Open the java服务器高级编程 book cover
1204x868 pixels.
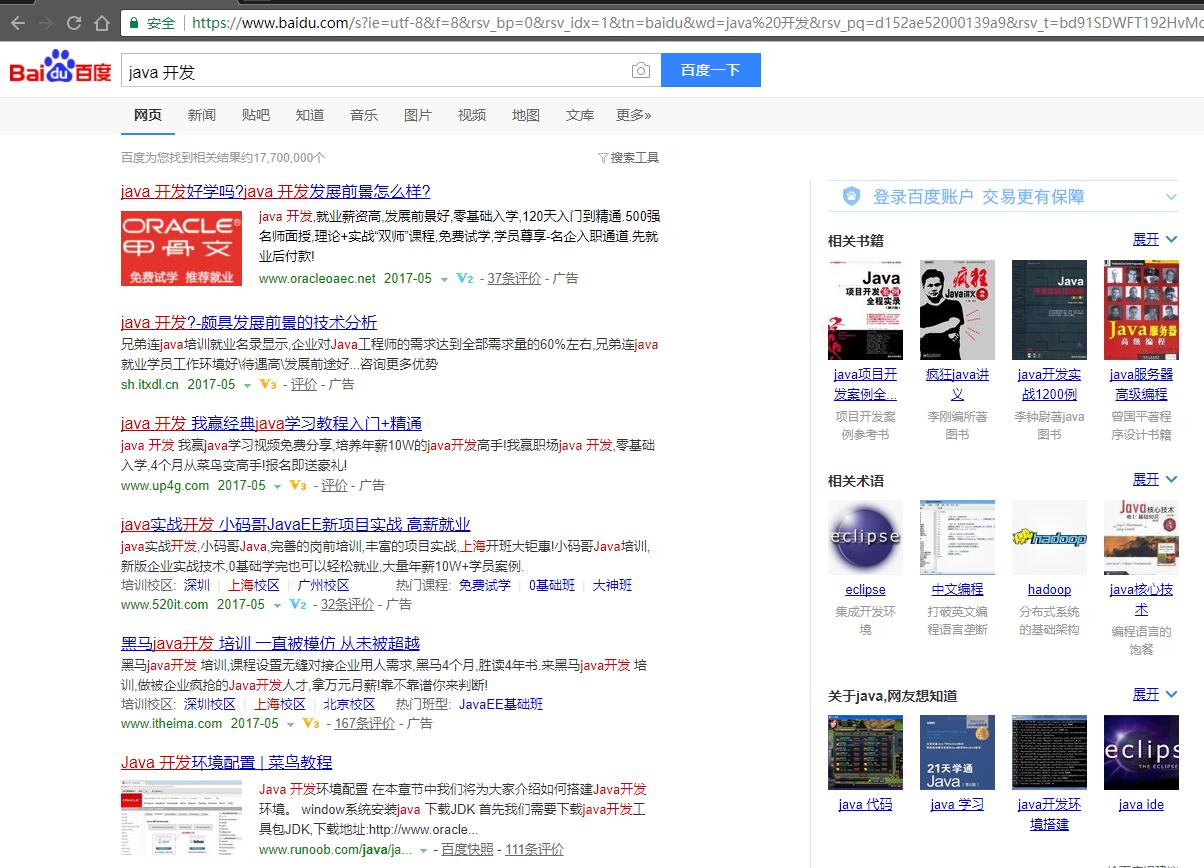(x=1141, y=310)
